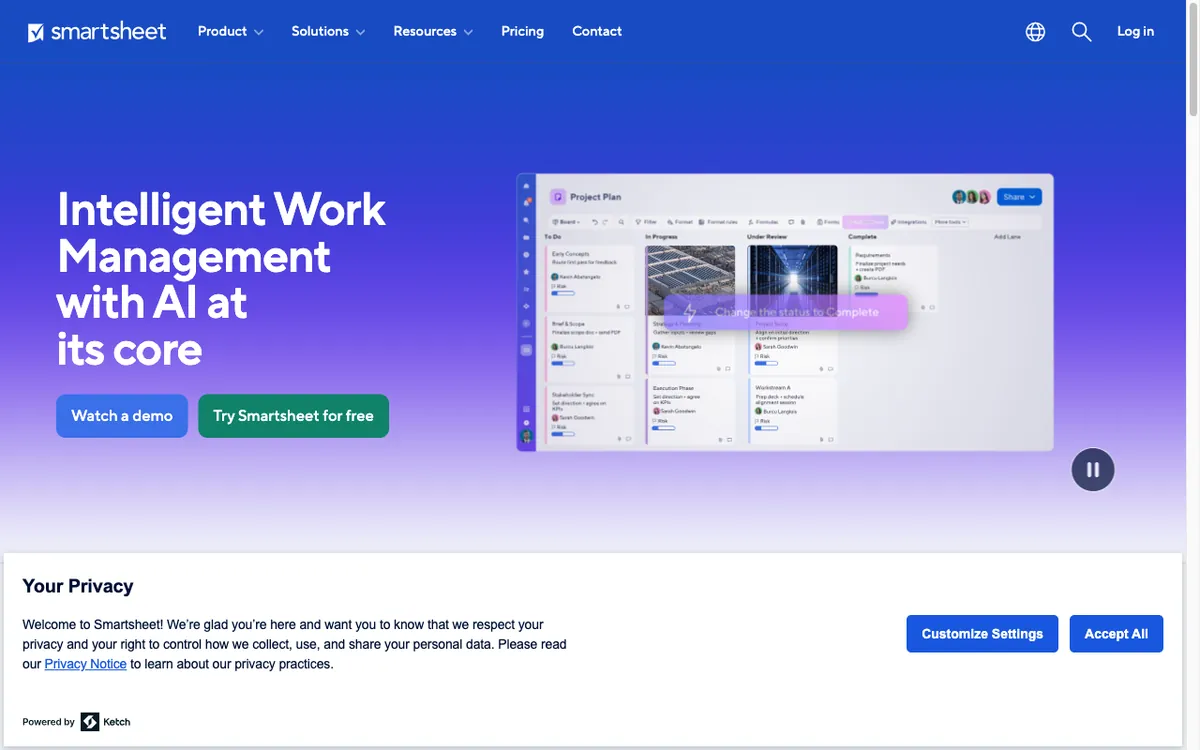Expand the Solutions menu

click(328, 32)
